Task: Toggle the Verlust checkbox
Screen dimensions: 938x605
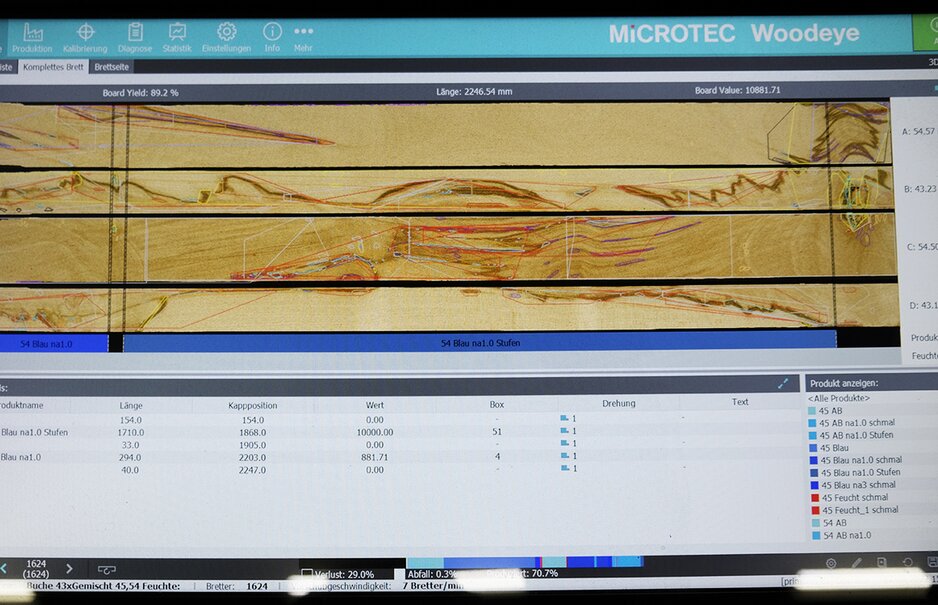Action: pyautogui.click(x=307, y=574)
